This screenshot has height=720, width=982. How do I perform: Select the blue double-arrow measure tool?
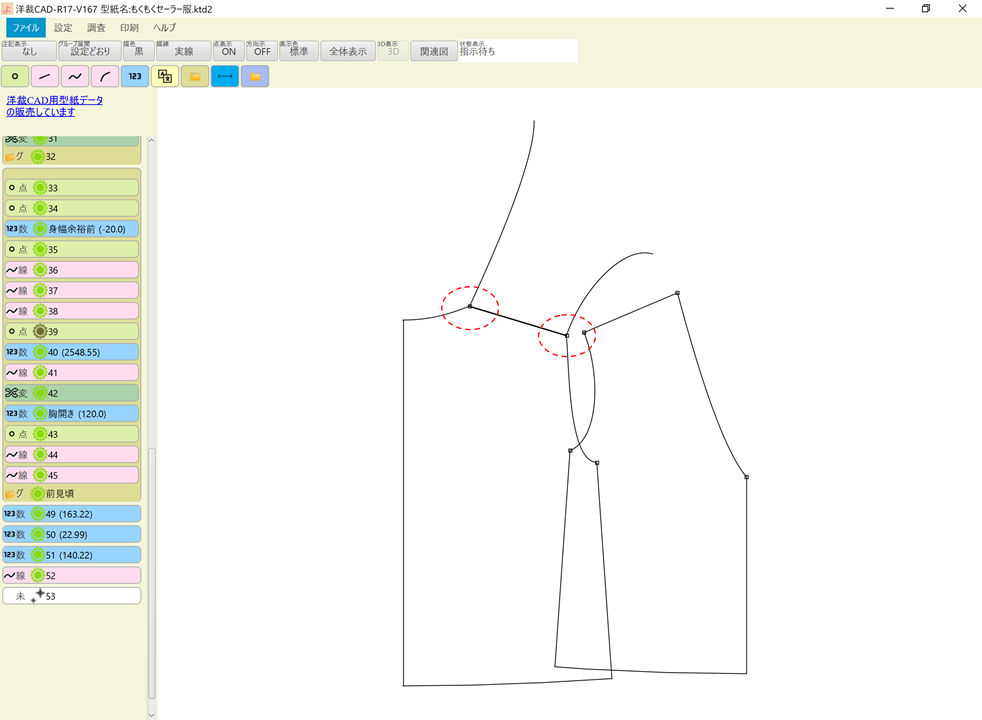pyautogui.click(x=225, y=76)
